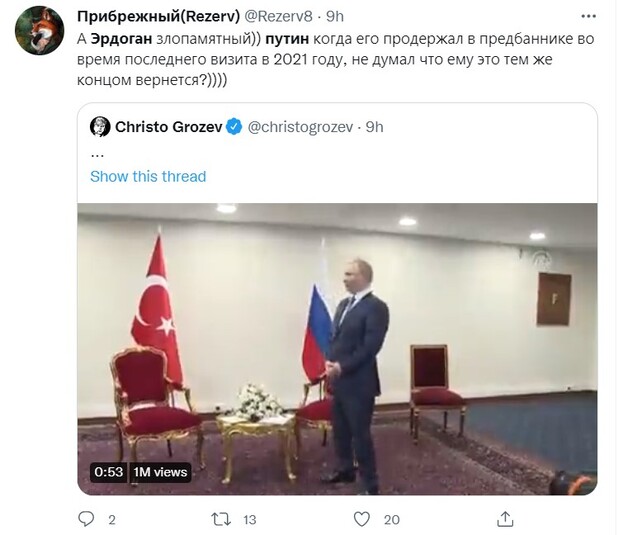This screenshot has height=535, width=618.
Task: Click the reply speech bubble icon
Action: point(85,518)
